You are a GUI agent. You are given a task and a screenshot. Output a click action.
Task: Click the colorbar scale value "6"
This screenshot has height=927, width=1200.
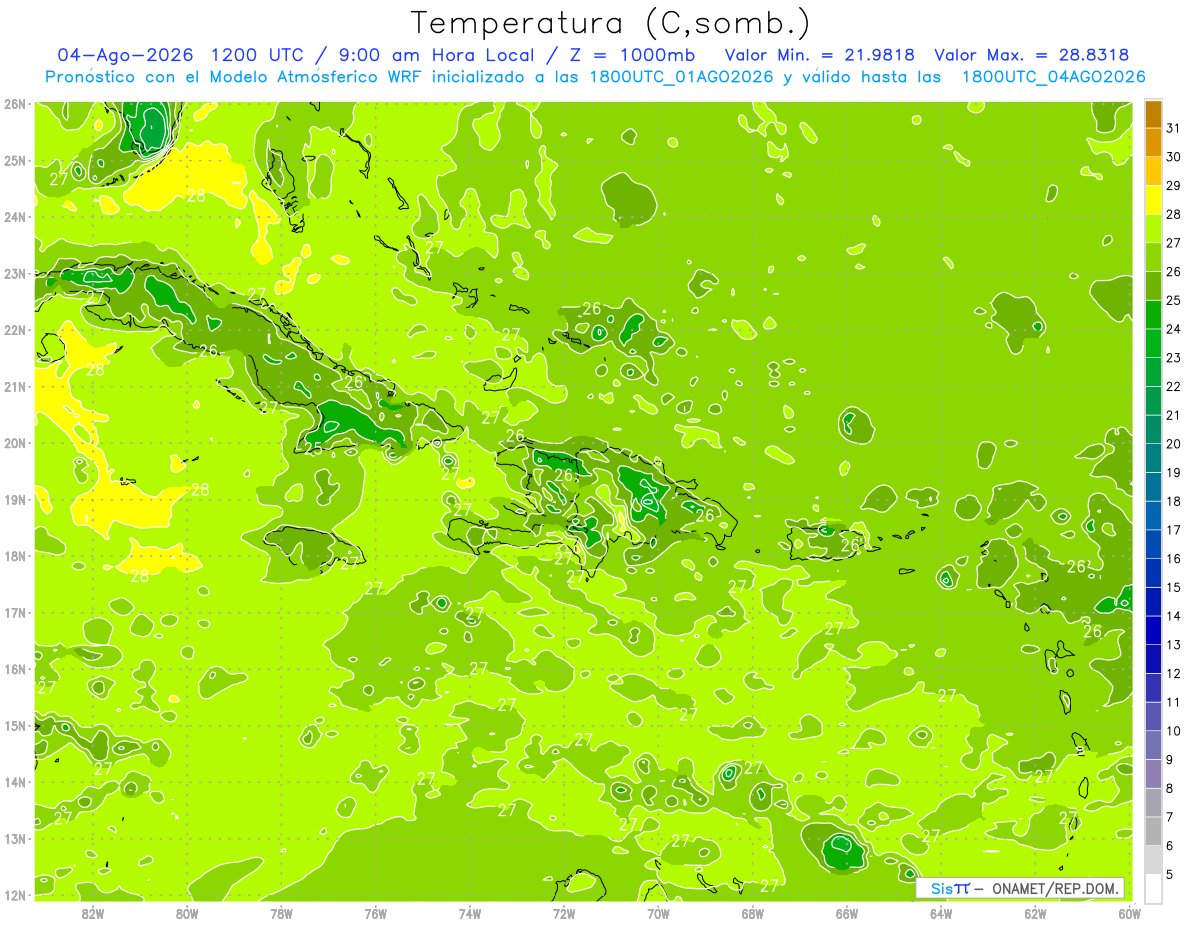1170,845
